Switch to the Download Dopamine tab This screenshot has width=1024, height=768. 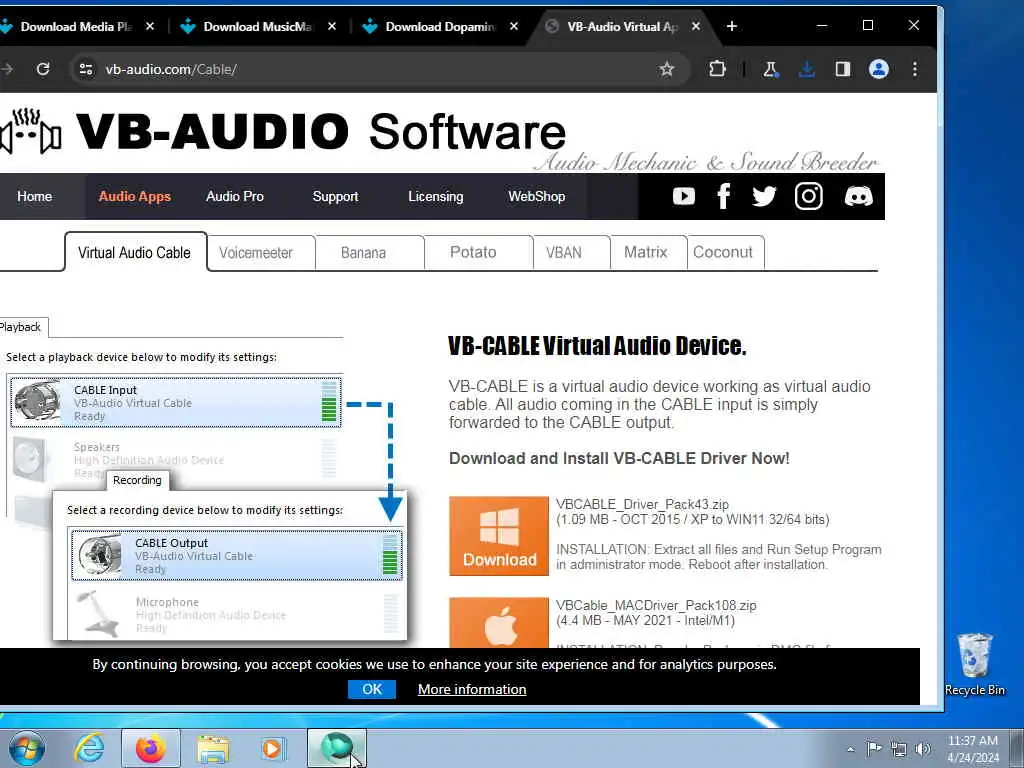click(439, 26)
